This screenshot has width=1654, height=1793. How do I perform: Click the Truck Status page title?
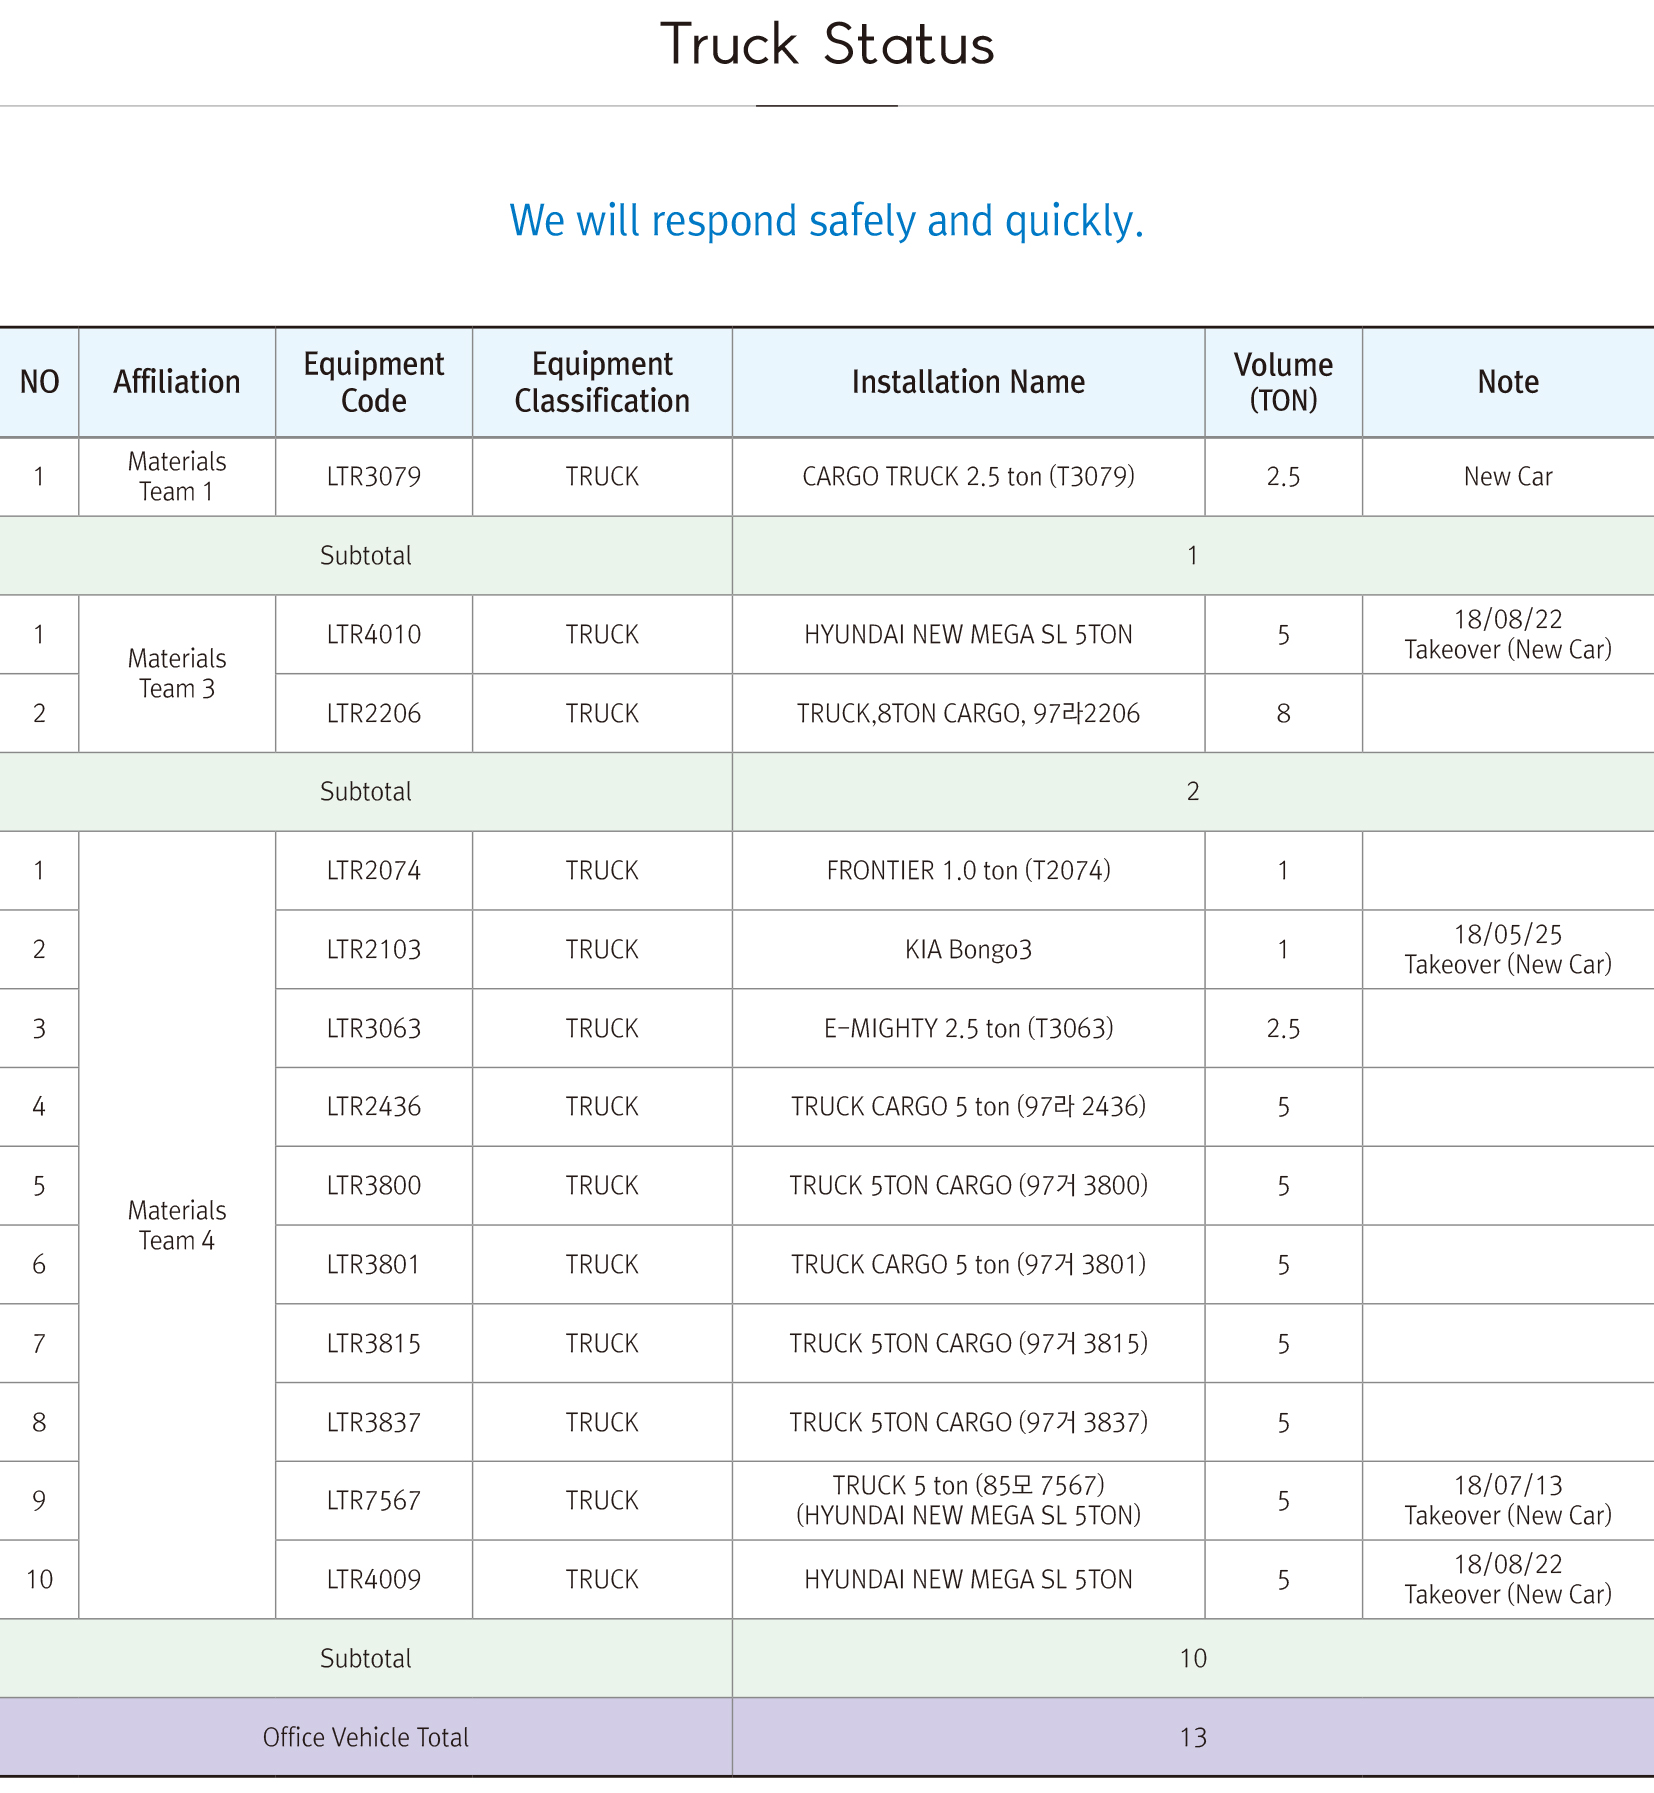tap(827, 46)
